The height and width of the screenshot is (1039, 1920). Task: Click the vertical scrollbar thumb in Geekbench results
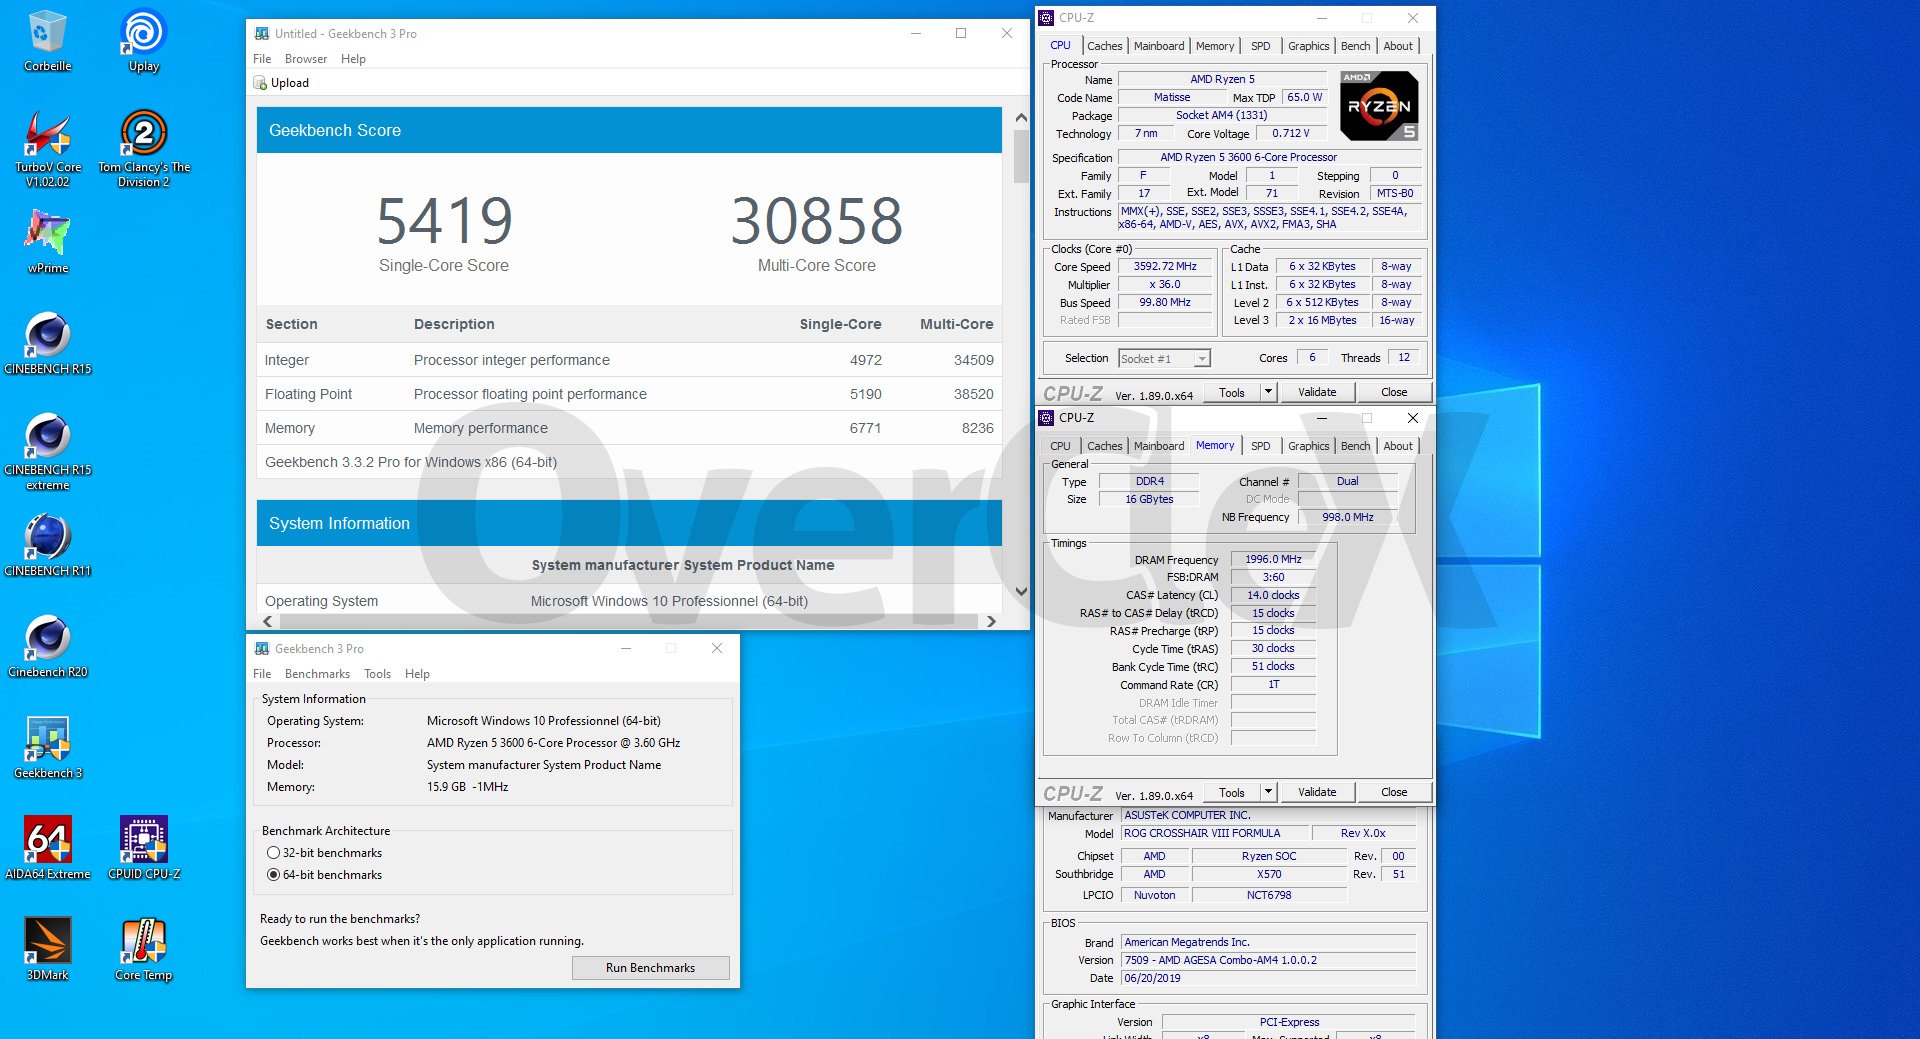pos(1021,156)
